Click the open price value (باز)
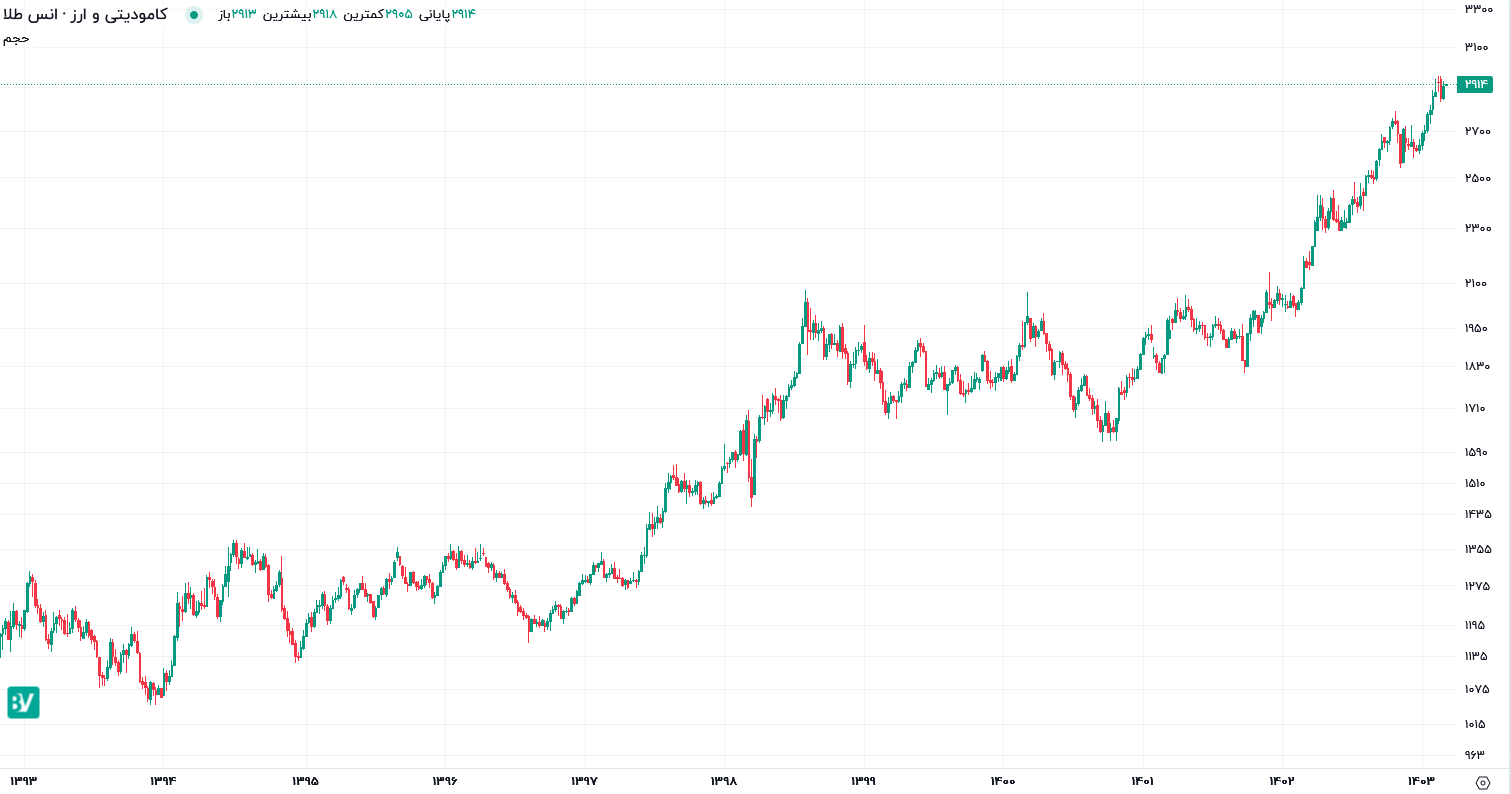This screenshot has width=1511, height=794. [244, 14]
